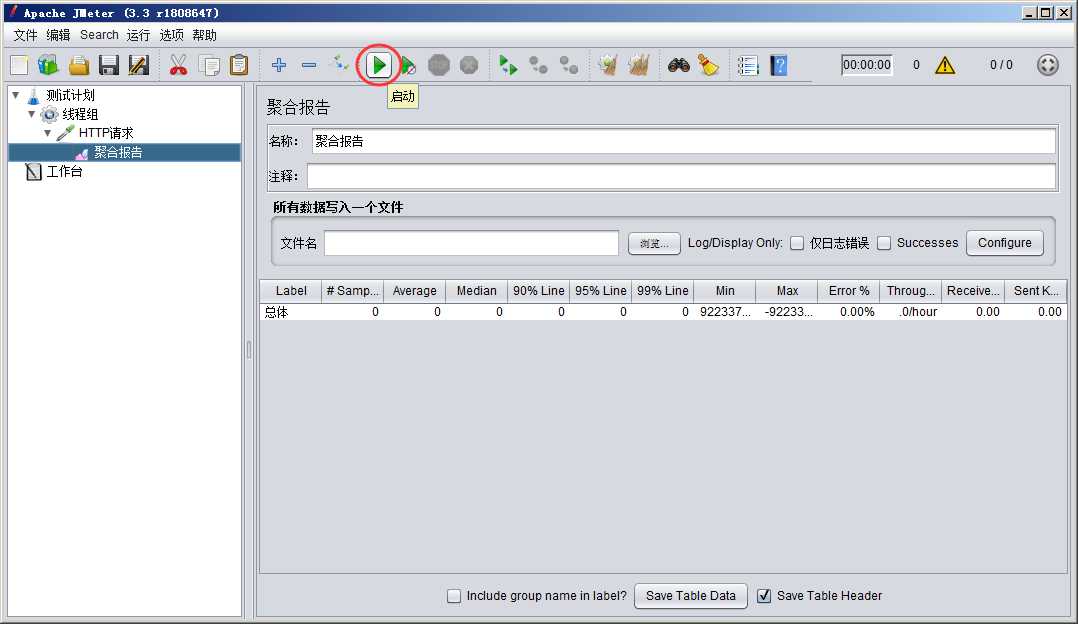Collapse the 线程组 tree node arrow
This screenshot has height=624, width=1078.
(x=32, y=114)
